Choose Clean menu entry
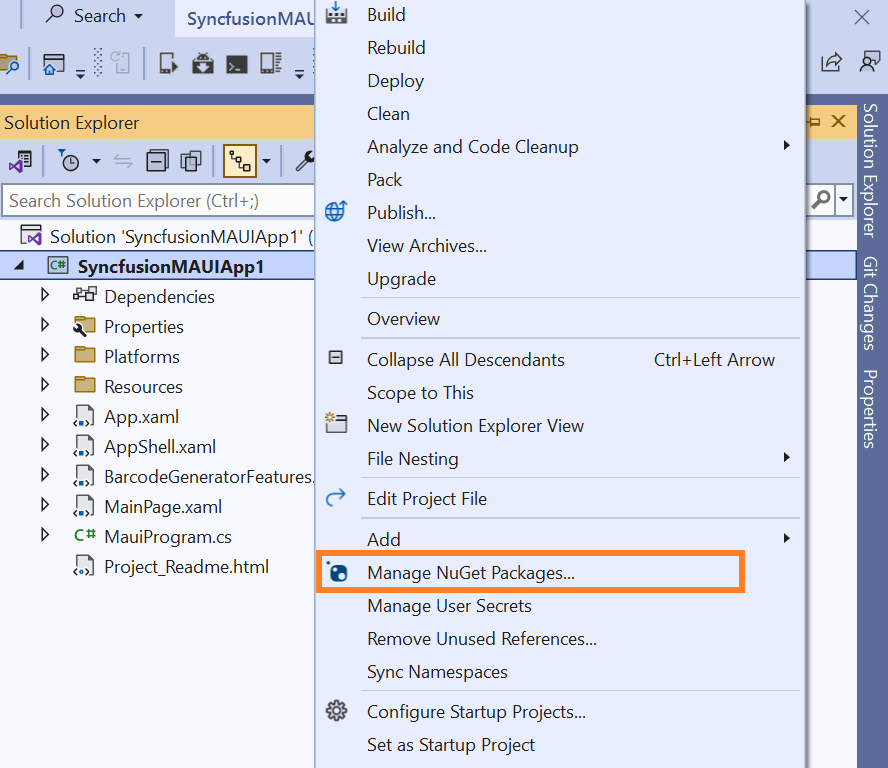 point(560,114)
